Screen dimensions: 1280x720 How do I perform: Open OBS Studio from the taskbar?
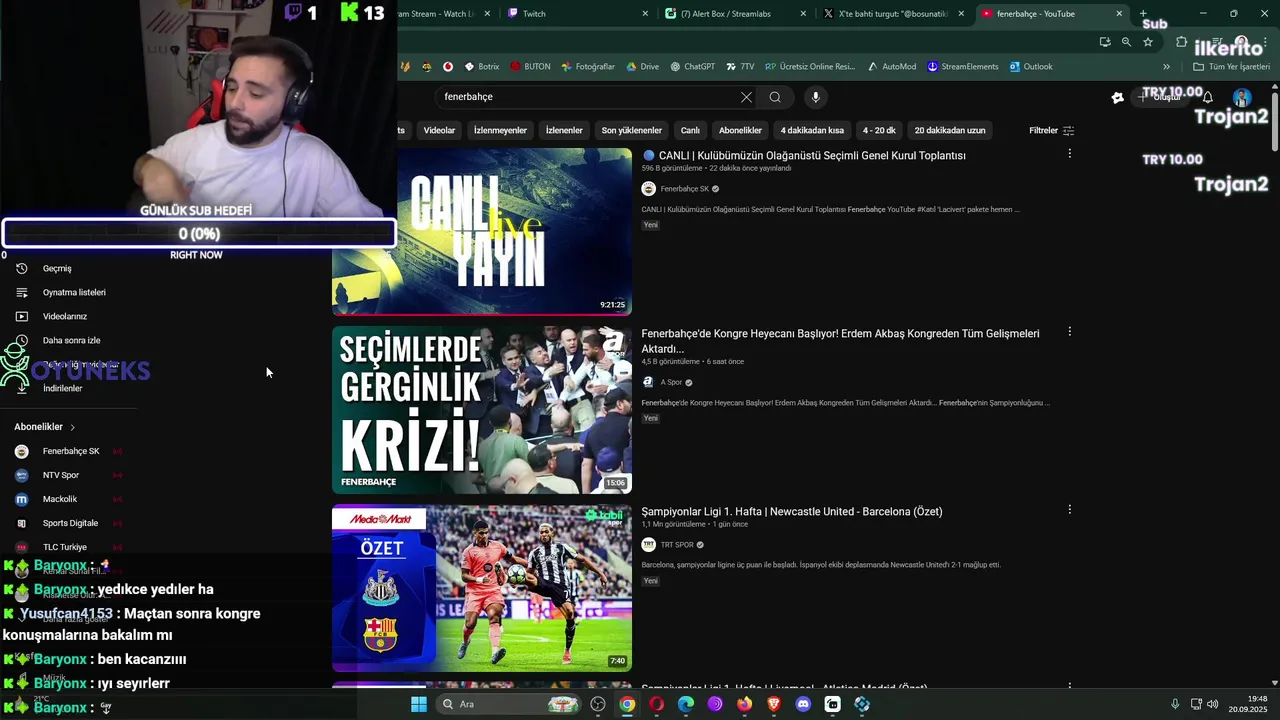coord(598,704)
